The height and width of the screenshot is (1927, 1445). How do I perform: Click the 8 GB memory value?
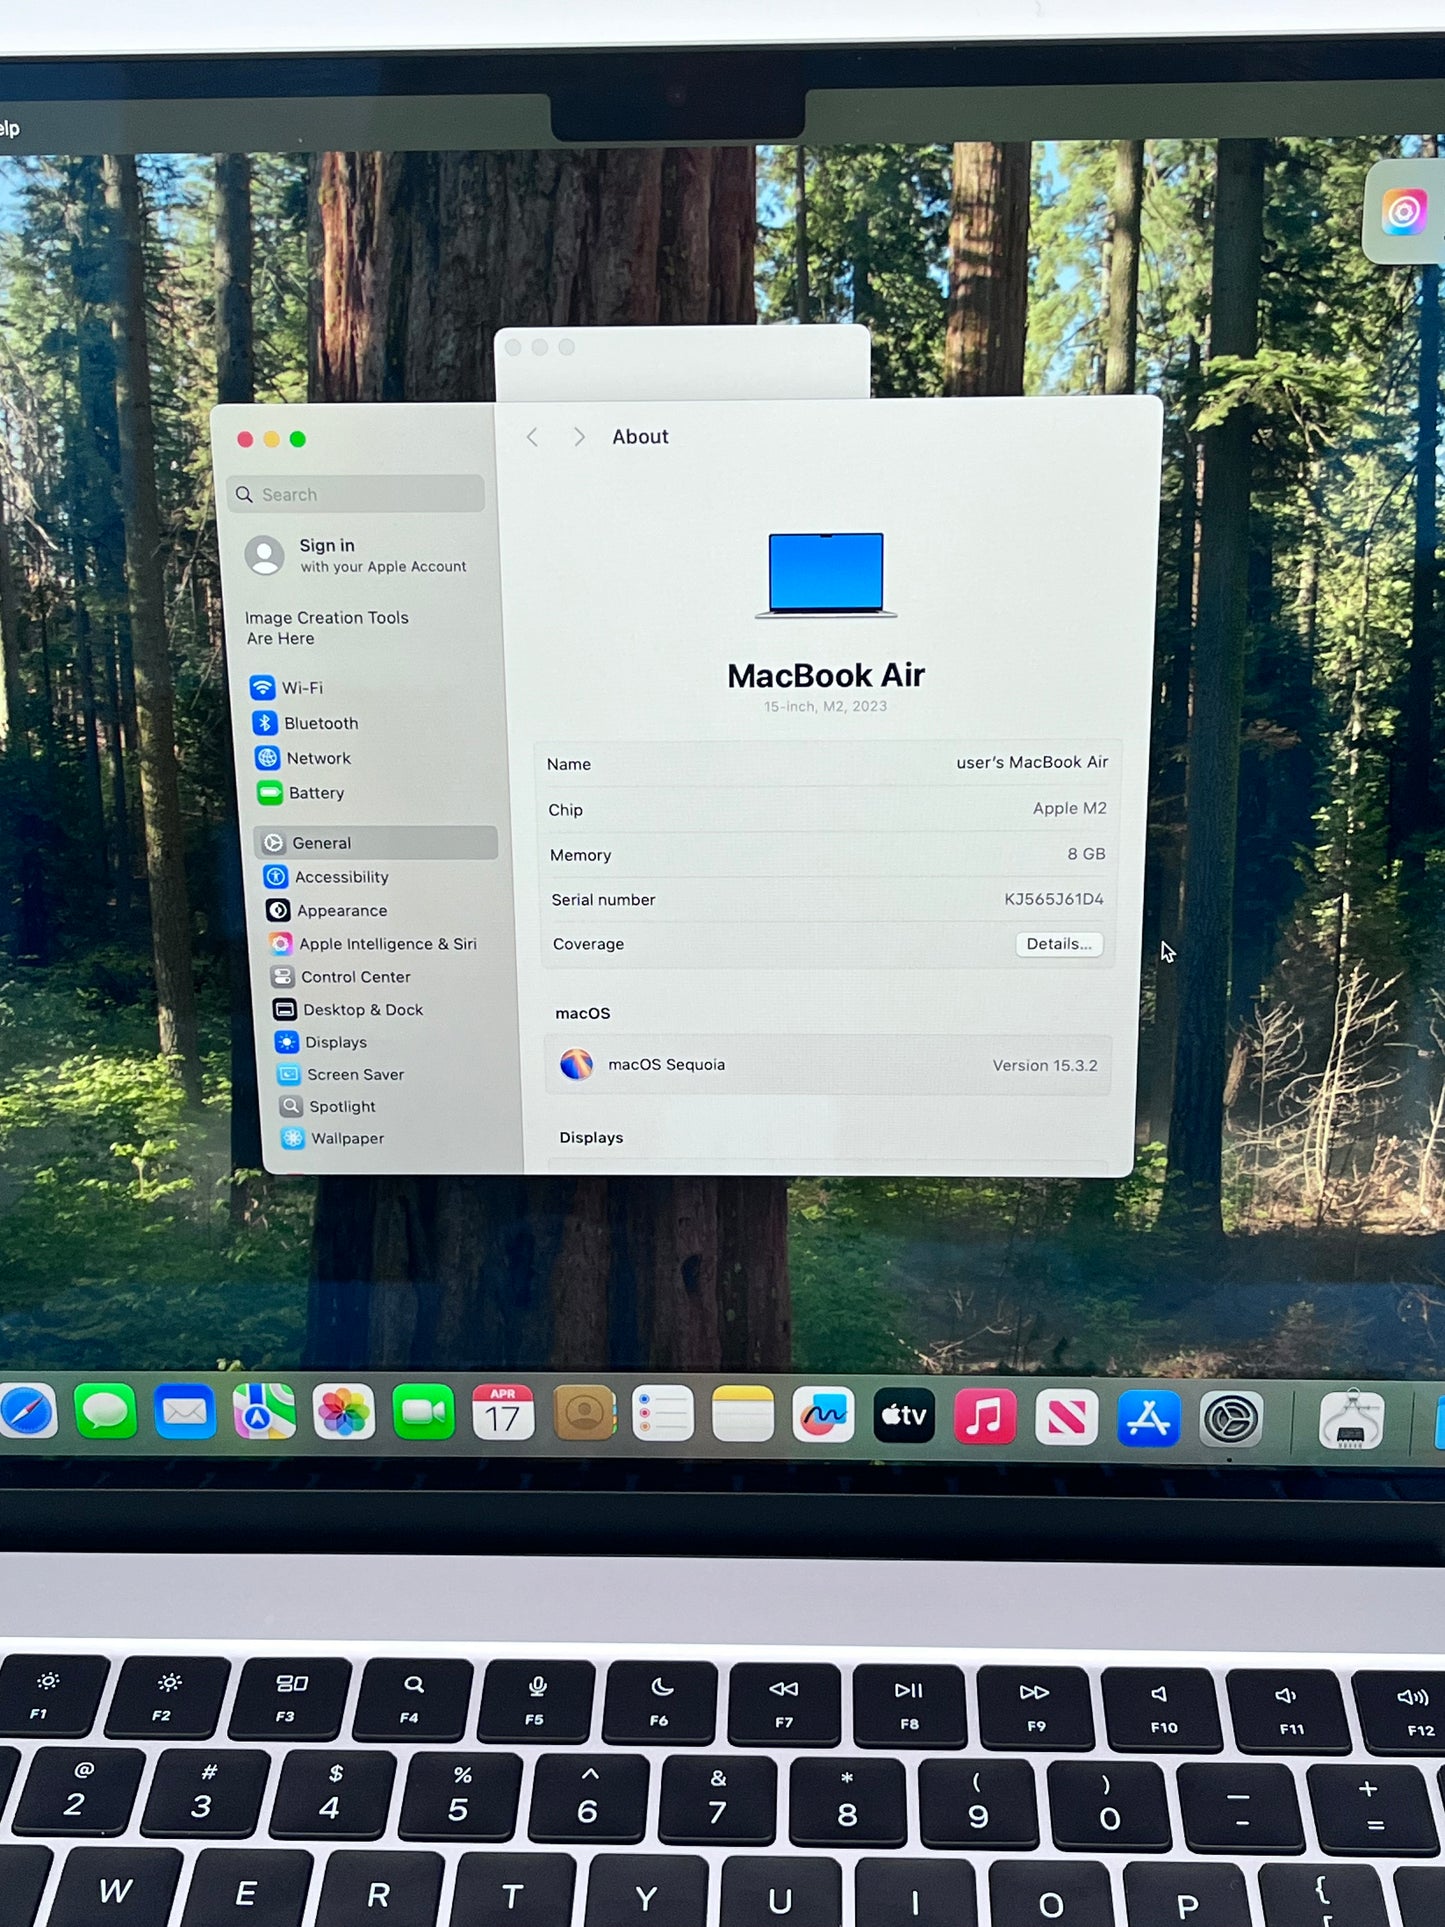(1086, 854)
